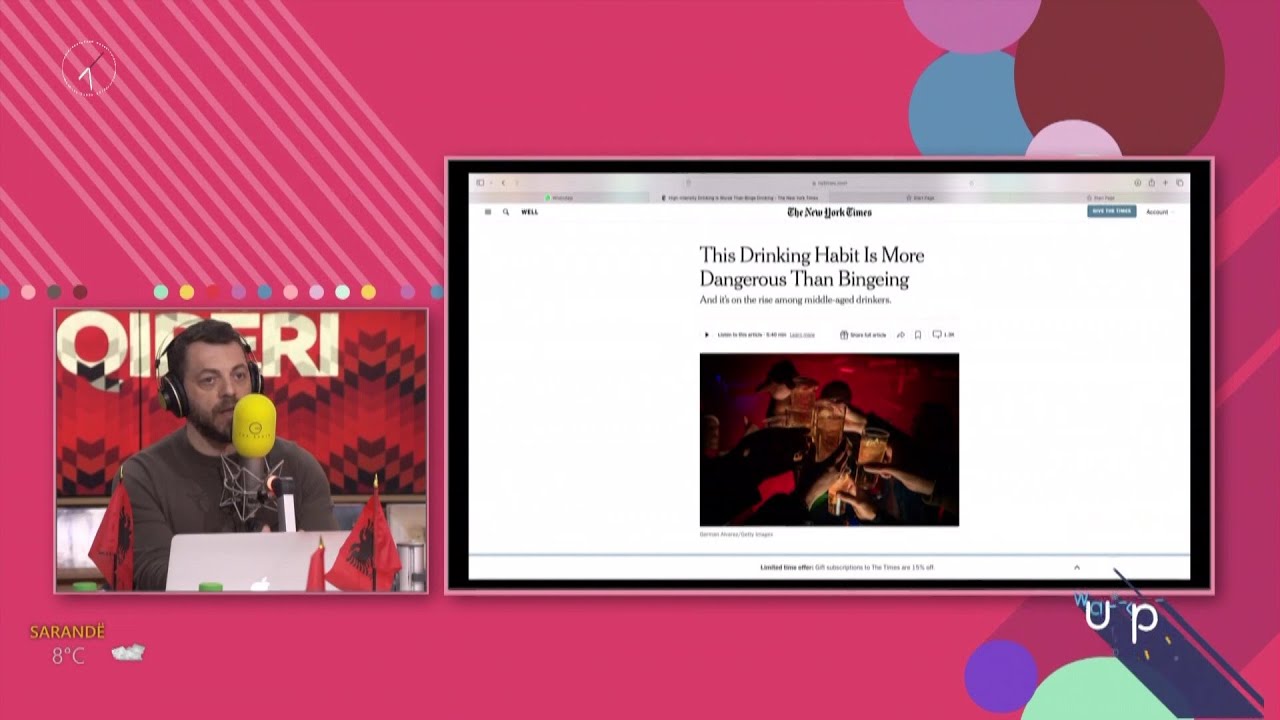Click the SARANDË weather city label
The width and height of the screenshot is (1280, 720).
(67, 632)
